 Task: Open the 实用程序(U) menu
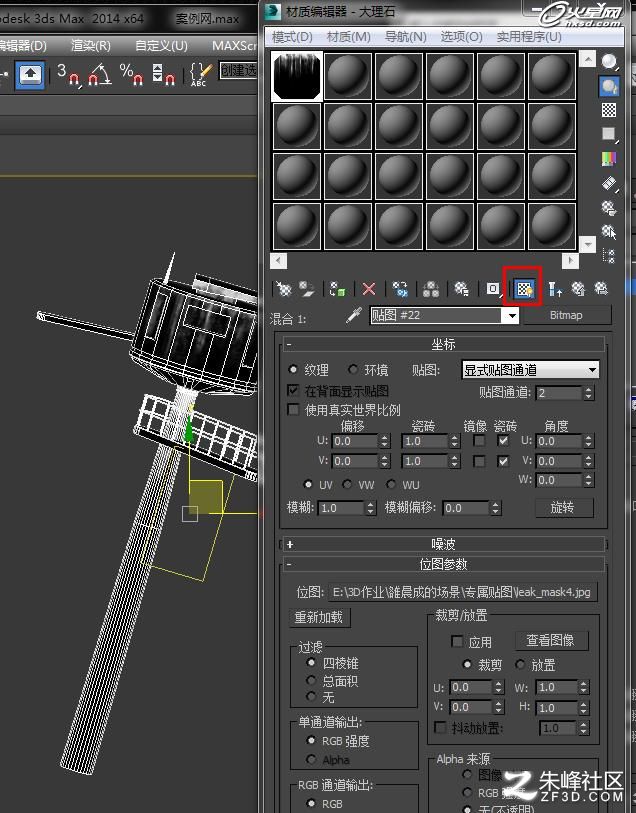coord(529,37)
